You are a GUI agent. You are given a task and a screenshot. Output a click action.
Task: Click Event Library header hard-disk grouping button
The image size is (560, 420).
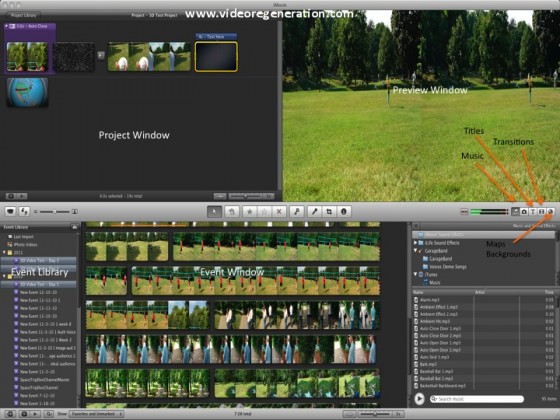pos(74,227)
